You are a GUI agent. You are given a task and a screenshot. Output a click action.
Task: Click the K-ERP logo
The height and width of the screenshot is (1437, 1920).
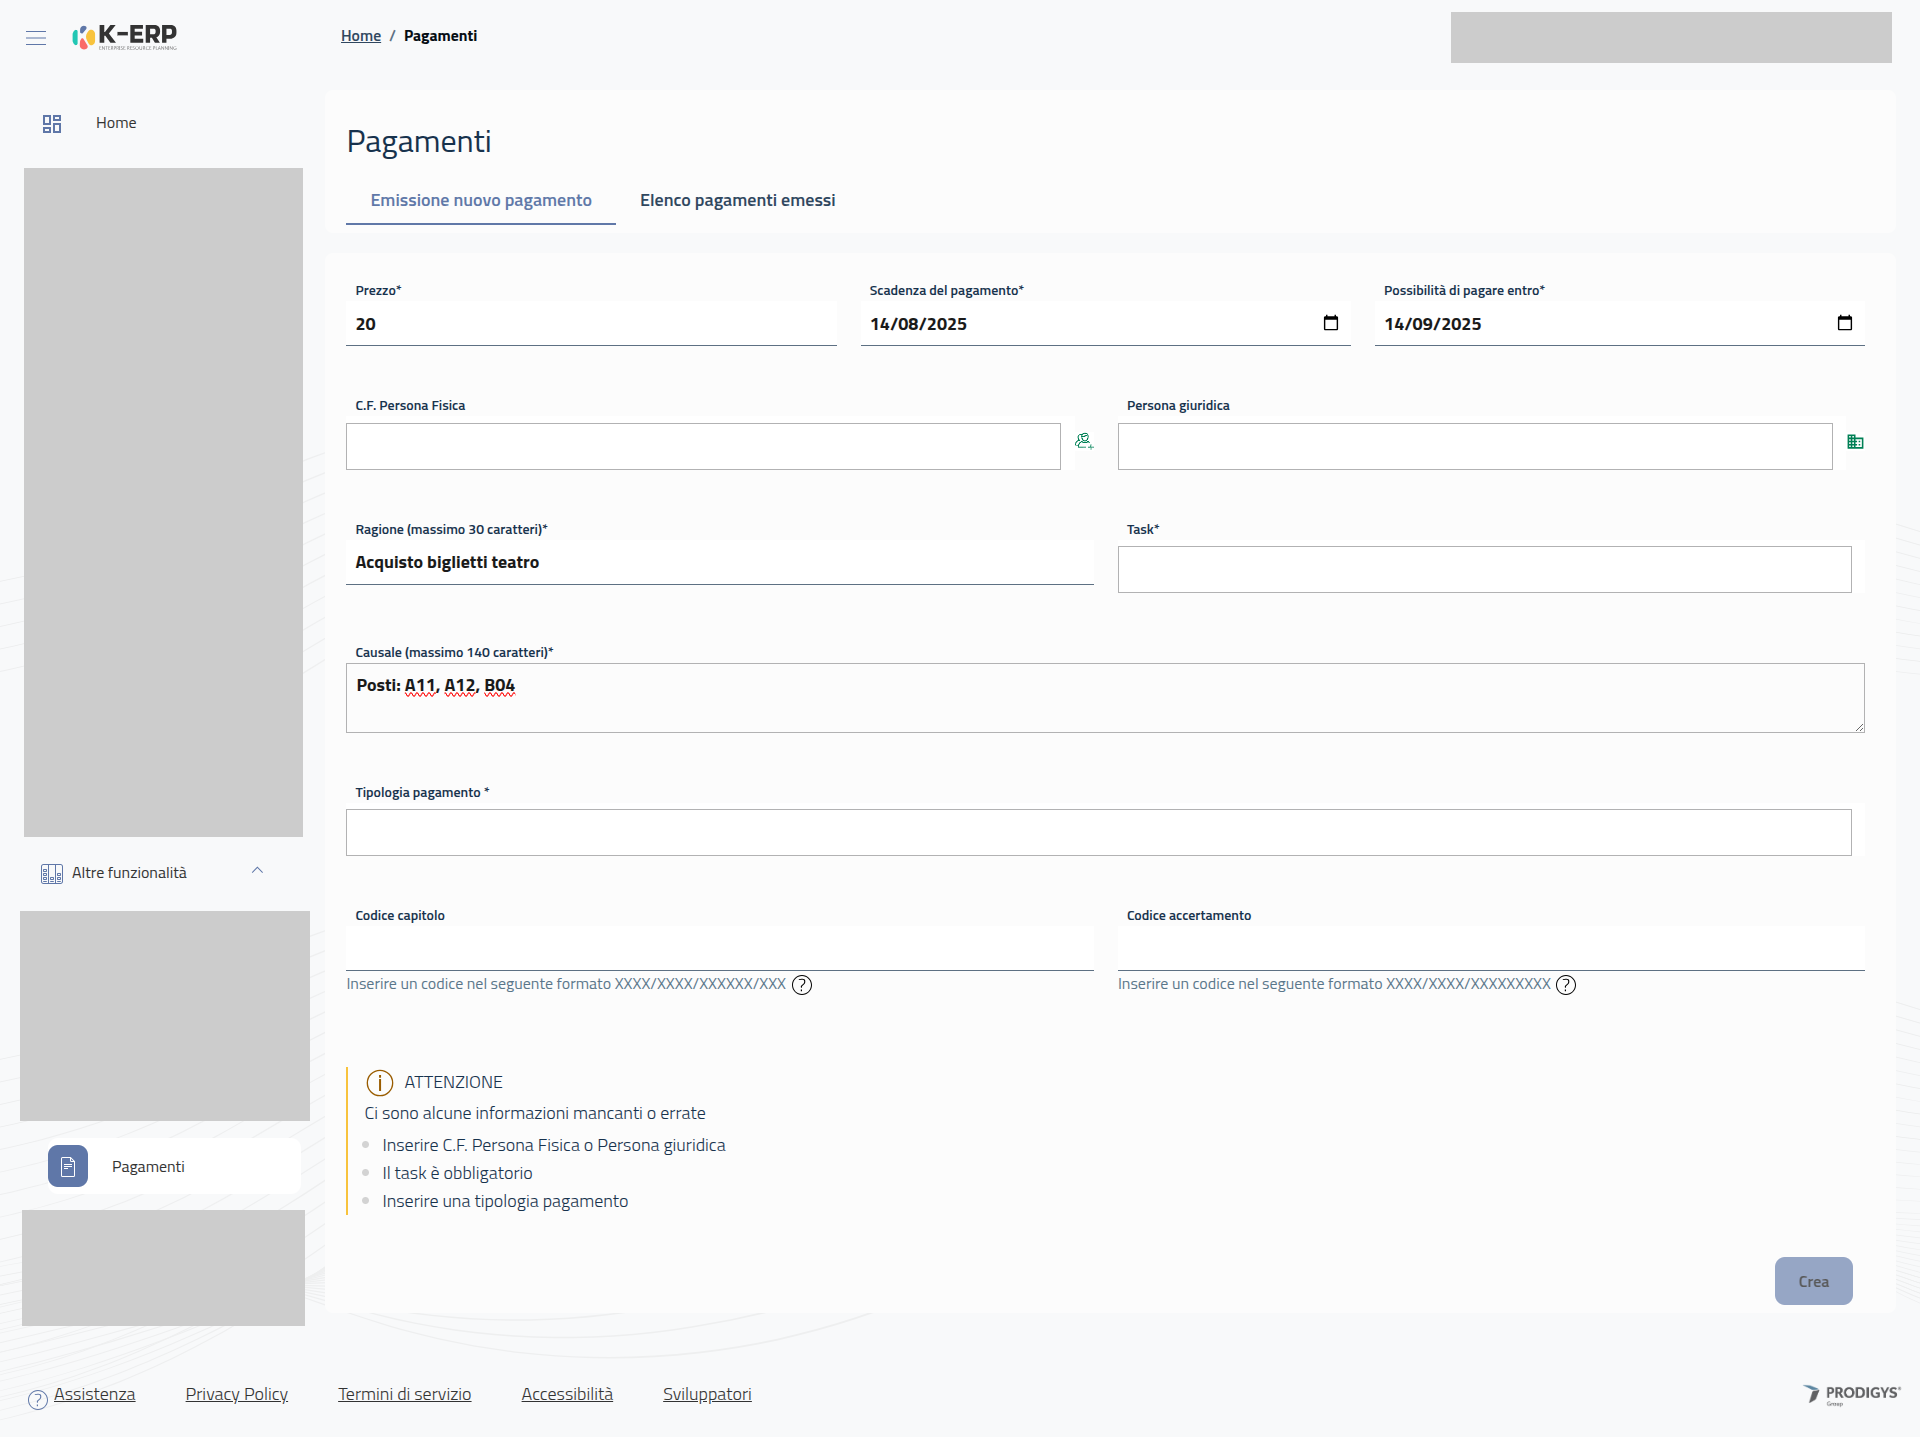125,37
